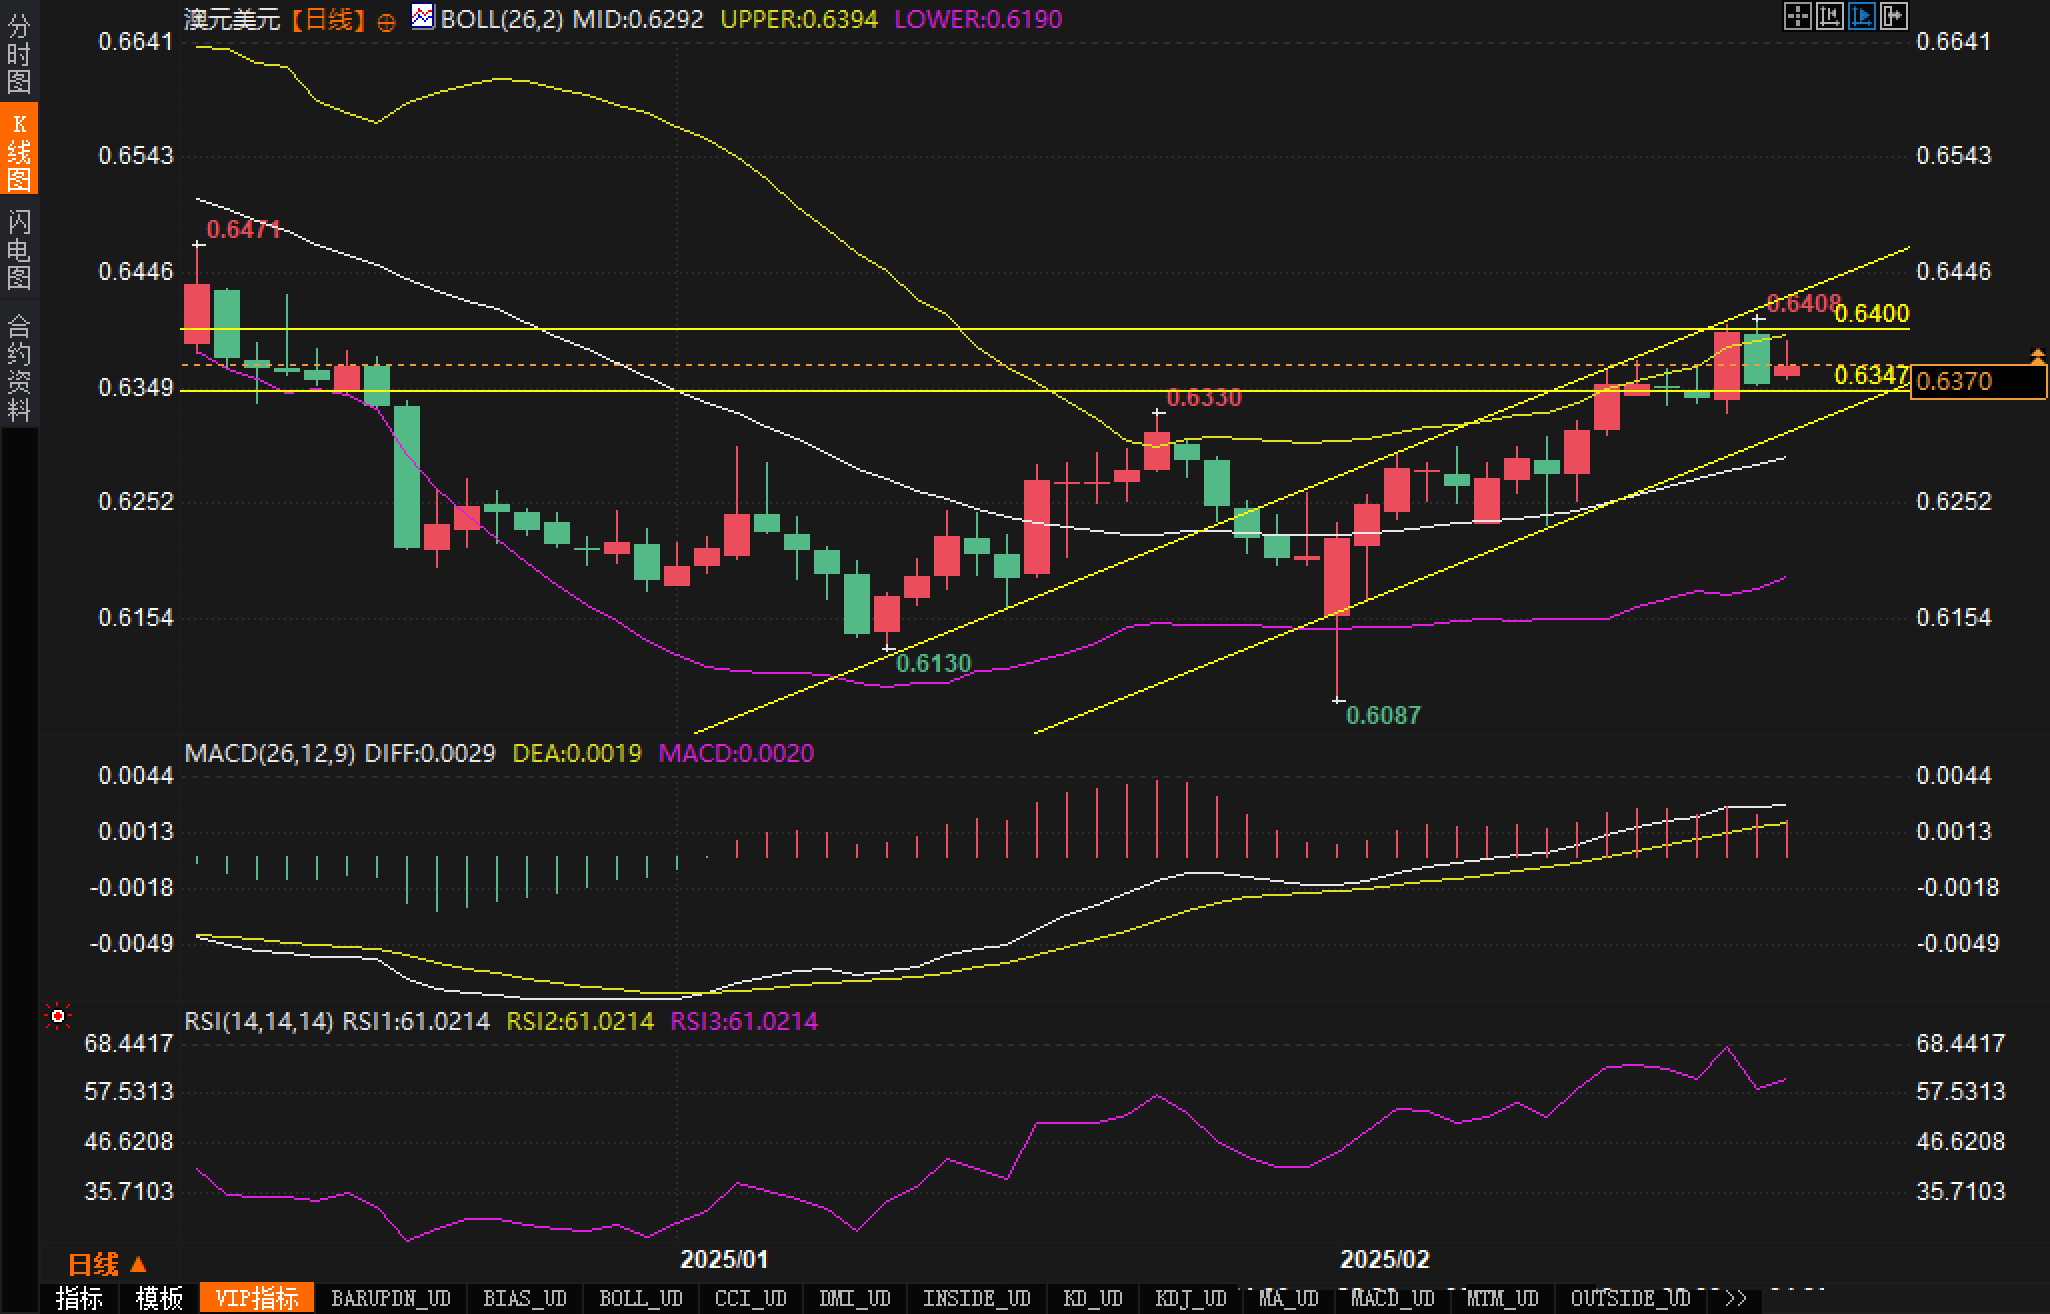Apply the MTM_UD indicator
The height and width of the screenshot is (1314, 2050).
pos(1502,1299)
